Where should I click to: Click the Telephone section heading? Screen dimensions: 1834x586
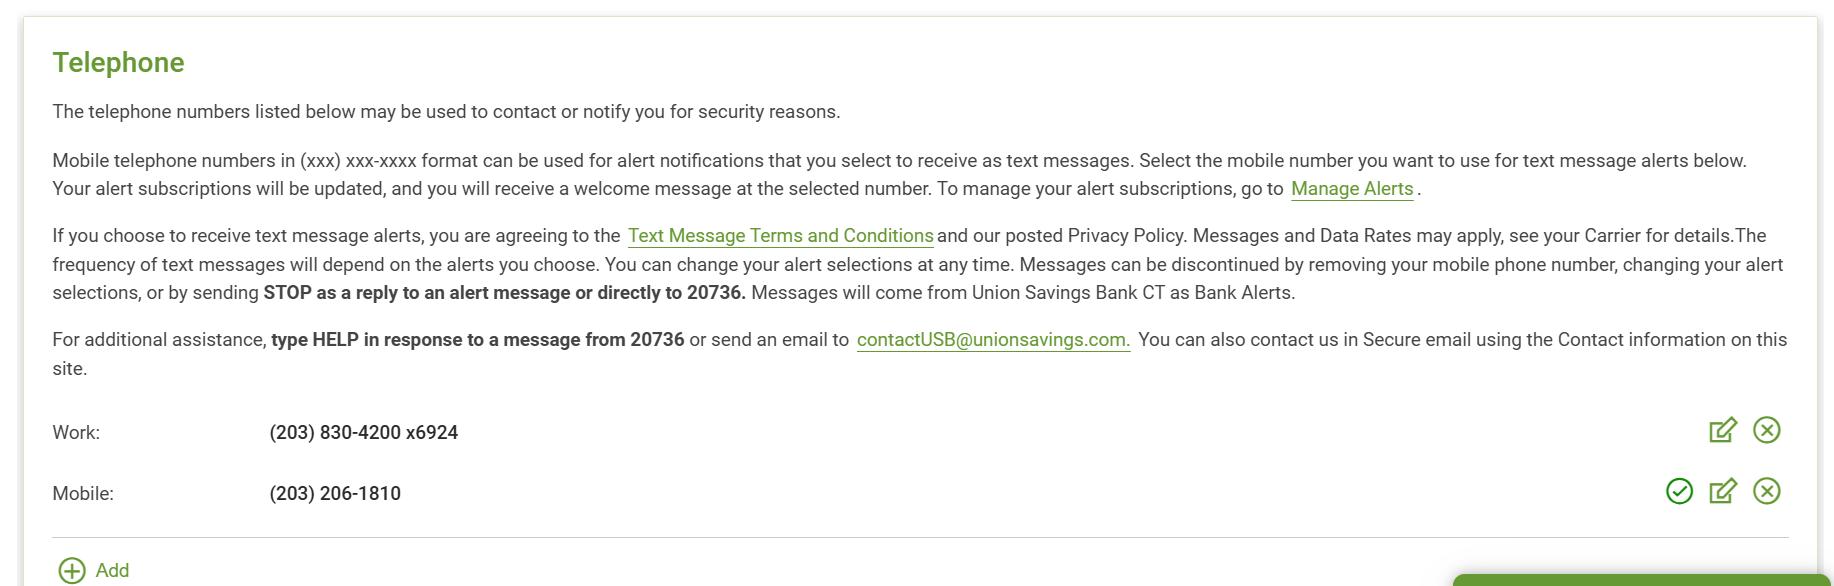coord(118,63)
